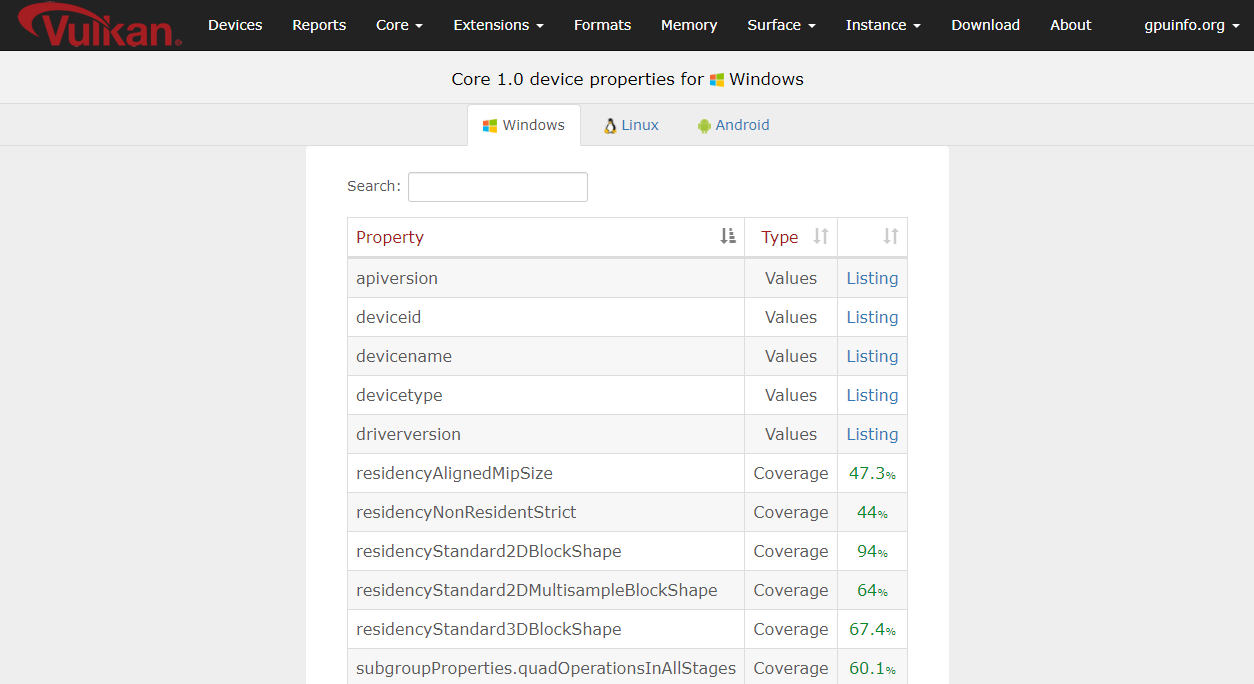1254x684 pixels.
Task: Open the Listing link for devicename
Action: coord(872,356)
